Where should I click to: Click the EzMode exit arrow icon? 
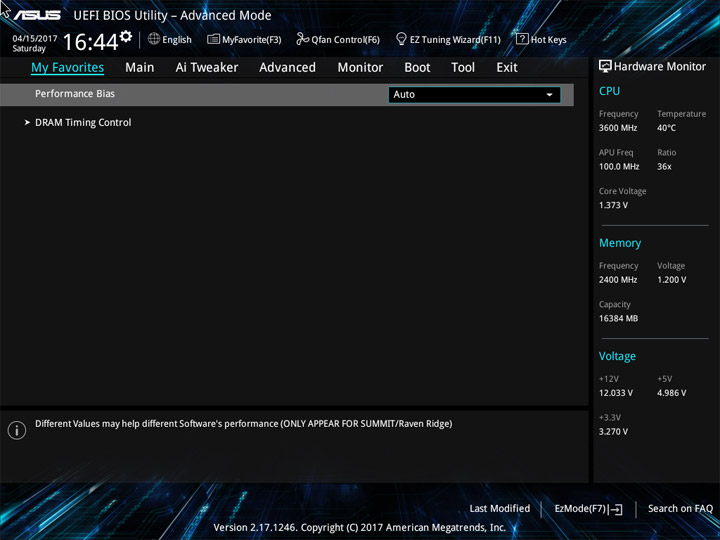616,509
